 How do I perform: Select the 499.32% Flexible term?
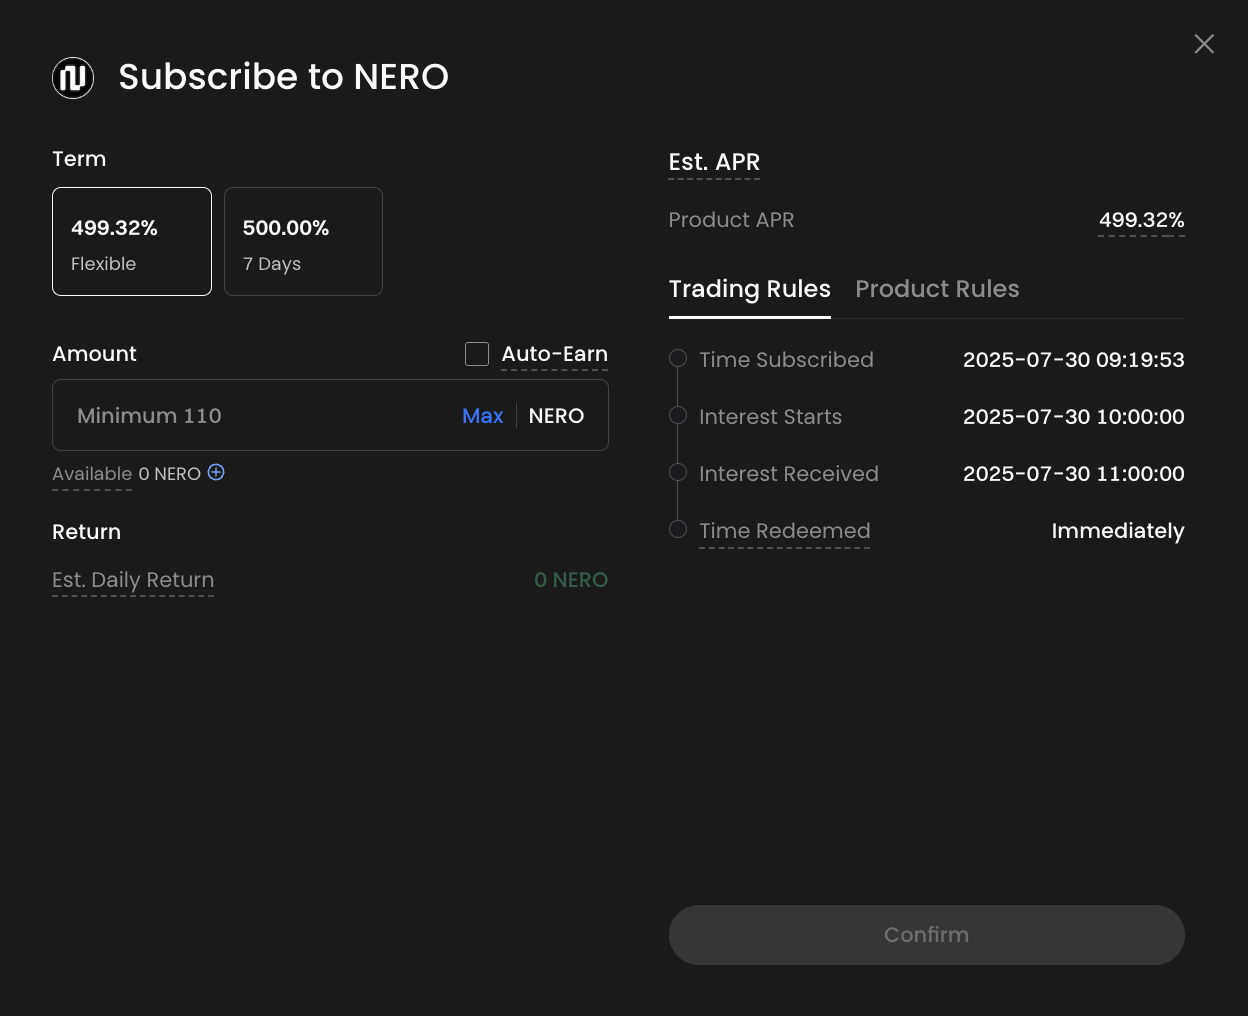click(132, 241)
